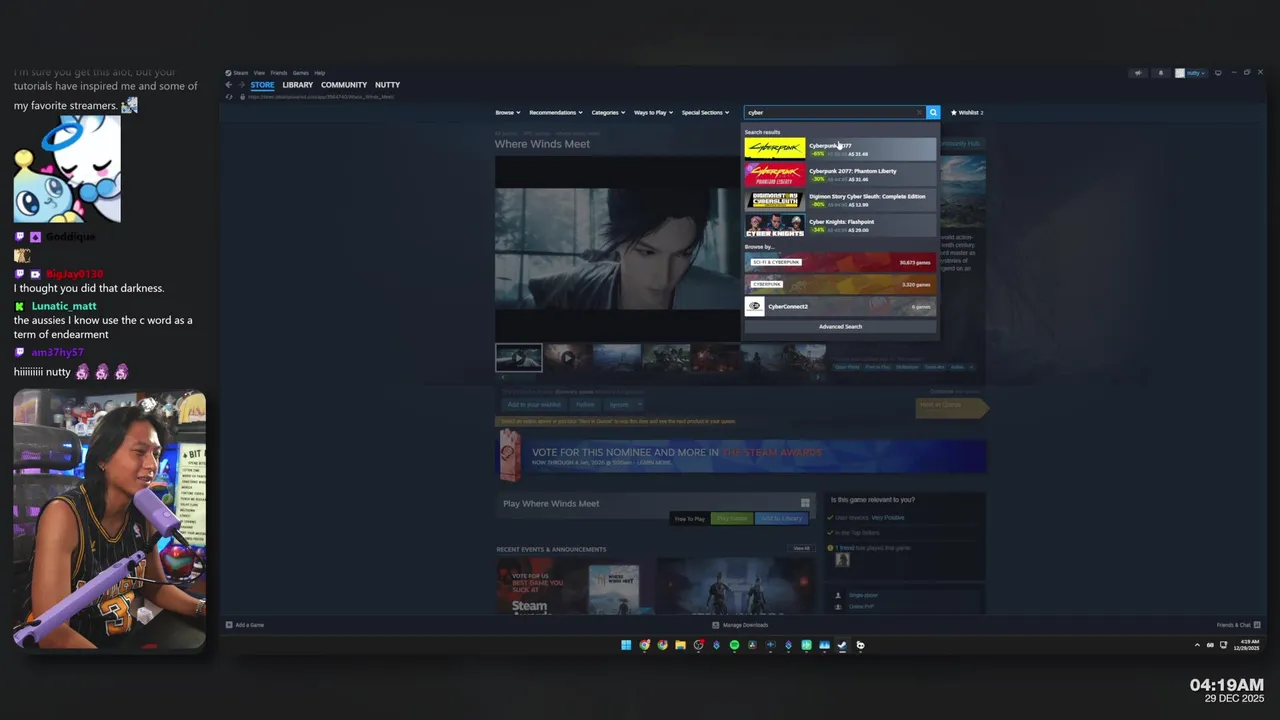This screenshot has width=1280, height=720.
Task: Select the first trailer thumbnail
Action: 519,357
